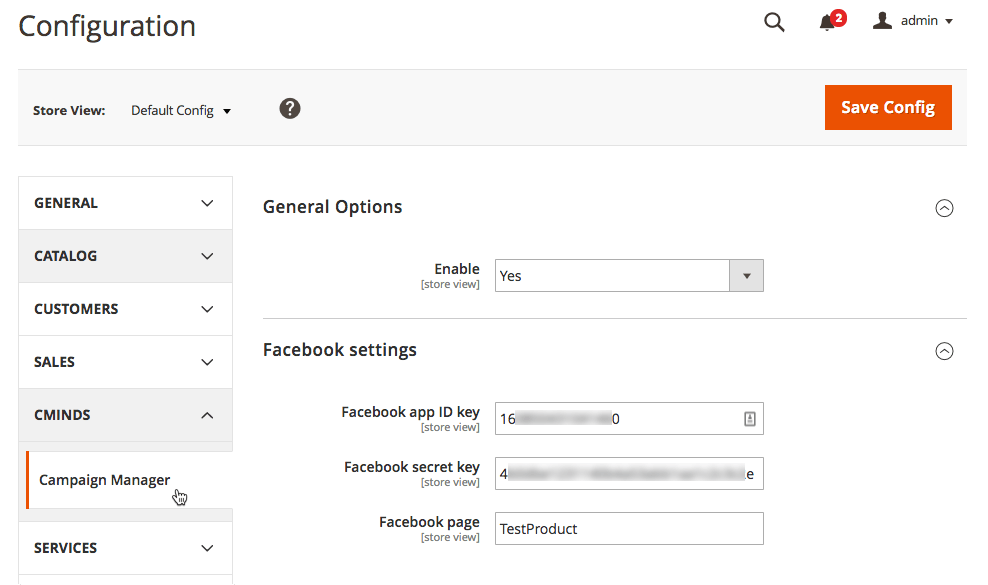
Task: Click the admin user avatar icon
Action: point(882,21)
